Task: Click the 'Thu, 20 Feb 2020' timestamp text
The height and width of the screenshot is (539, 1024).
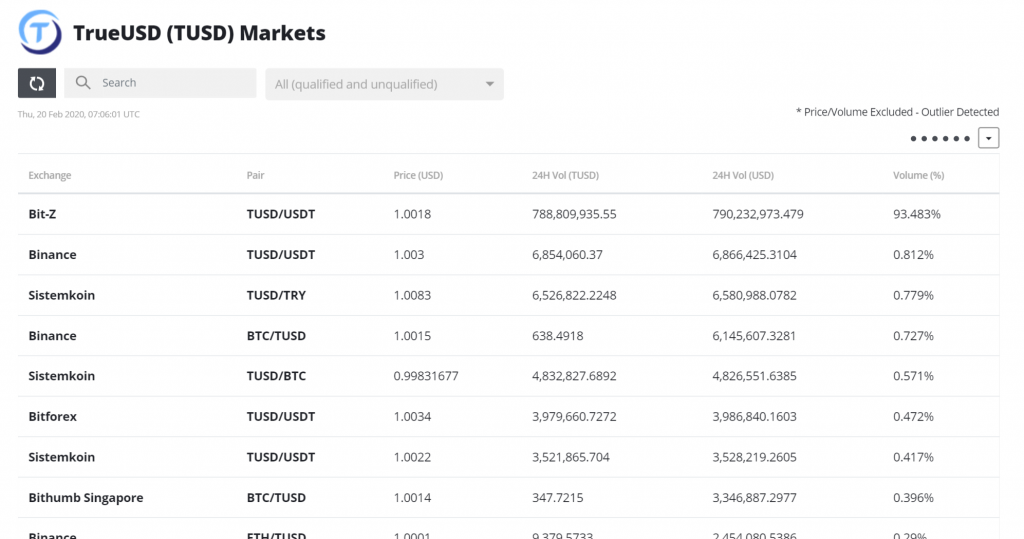Action: point(78,114)
